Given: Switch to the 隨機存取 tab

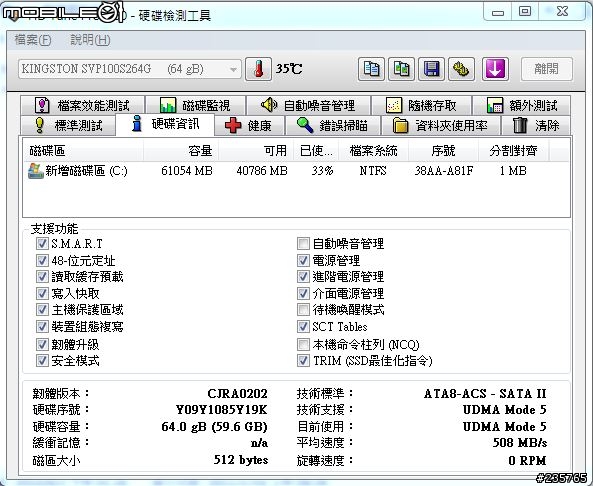Looking at the screenshot, I should point(421,105).
